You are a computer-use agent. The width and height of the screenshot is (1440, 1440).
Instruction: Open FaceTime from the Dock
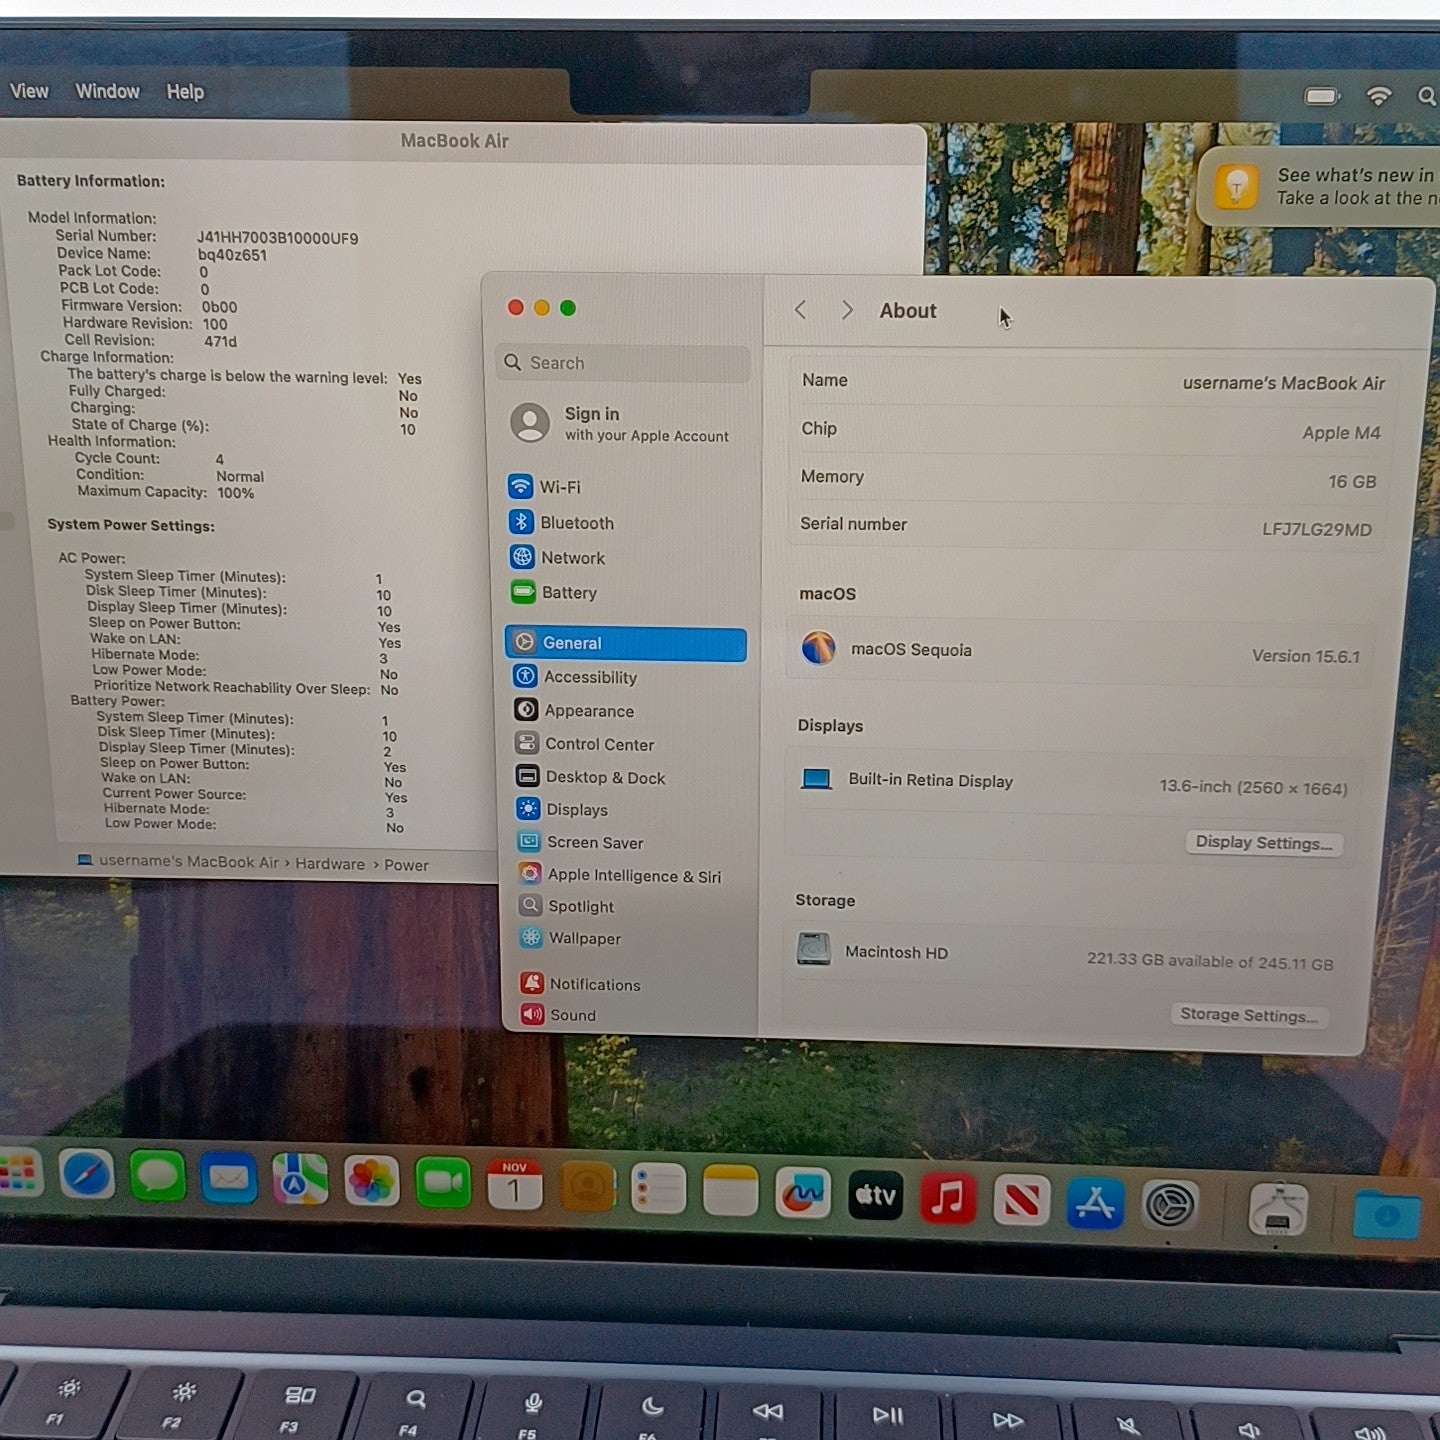point(443,1183)
